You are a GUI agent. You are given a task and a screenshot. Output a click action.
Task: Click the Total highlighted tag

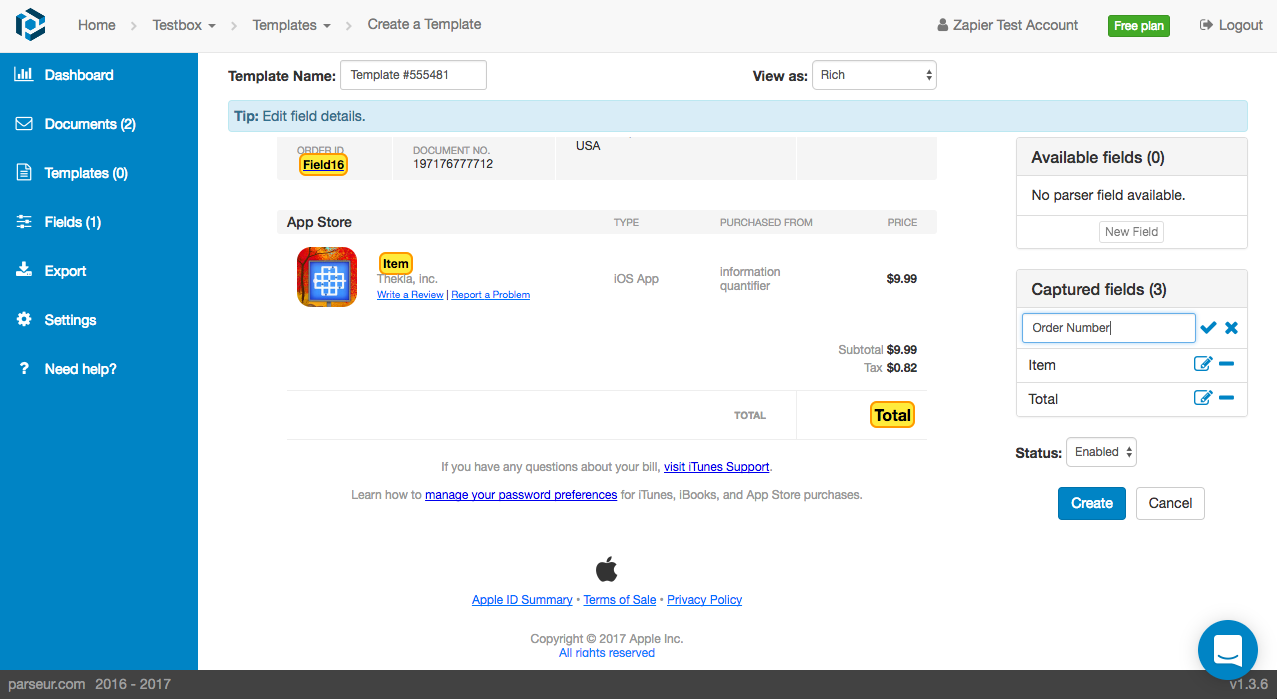click(892, 415)
